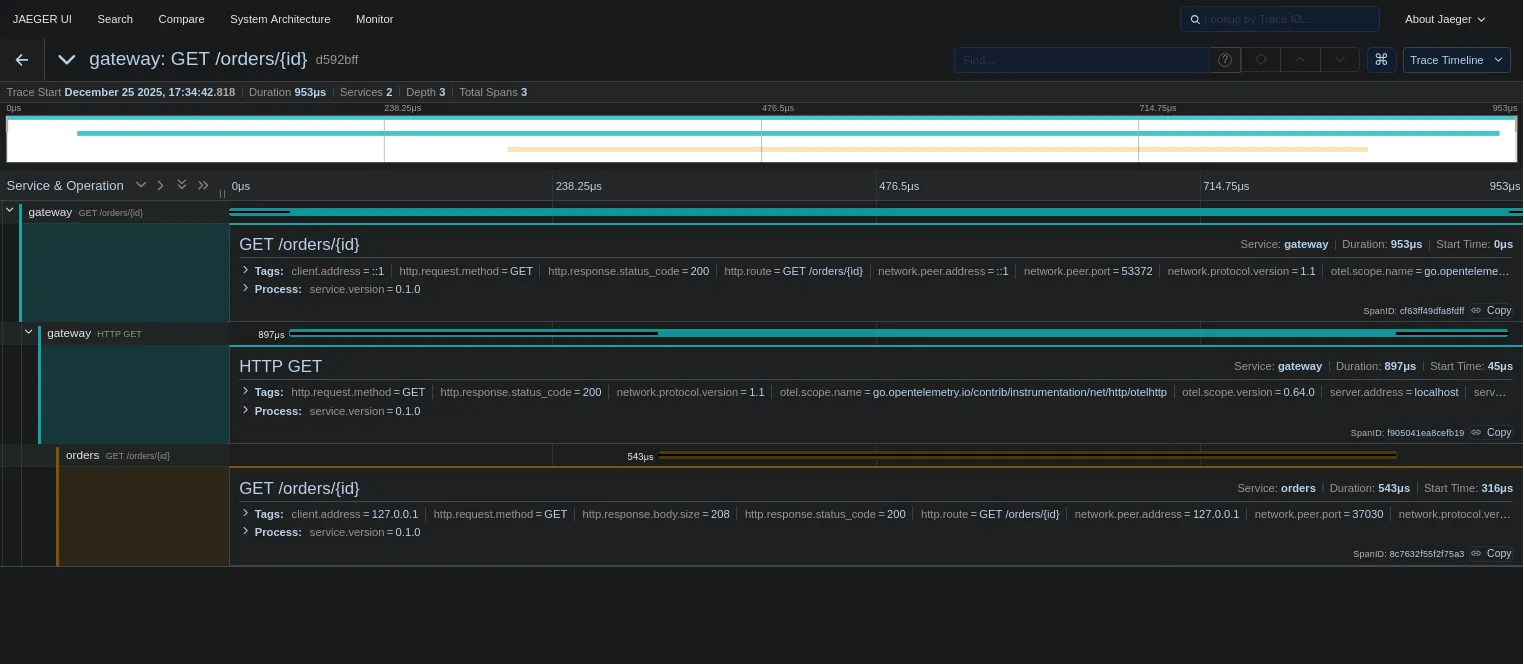Collapse all spans with the double-right chevron
Screen dimensions: 1524x664
203,185
